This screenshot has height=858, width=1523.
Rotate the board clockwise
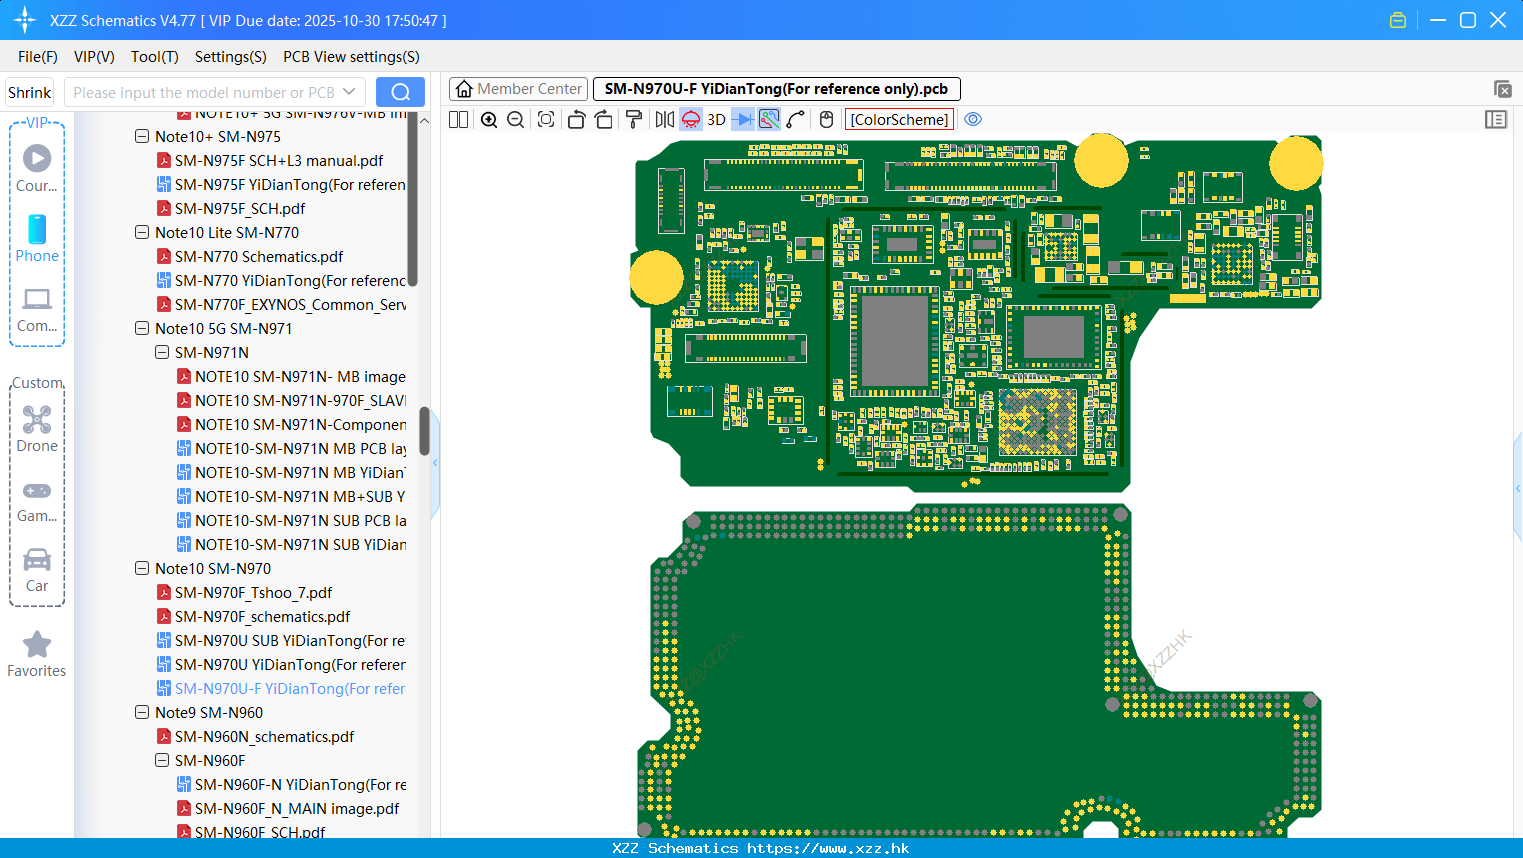coord(603,120)
